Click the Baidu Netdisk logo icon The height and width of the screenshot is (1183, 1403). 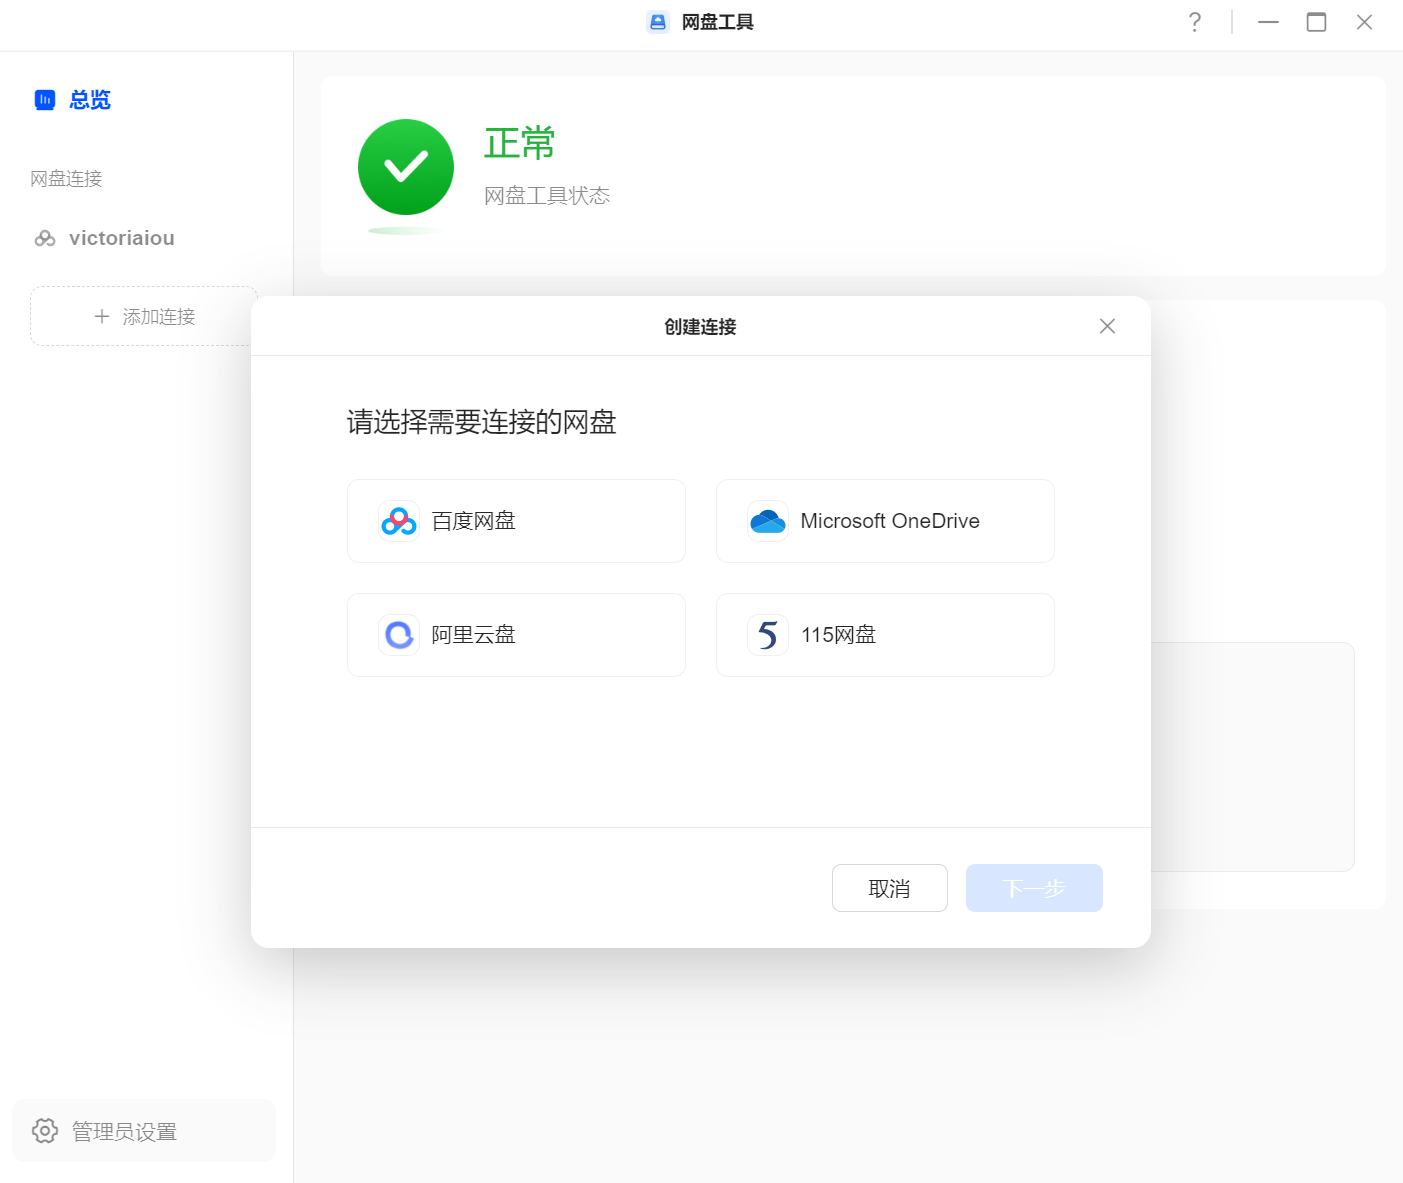pyautogui.click(x=399, y=521)
